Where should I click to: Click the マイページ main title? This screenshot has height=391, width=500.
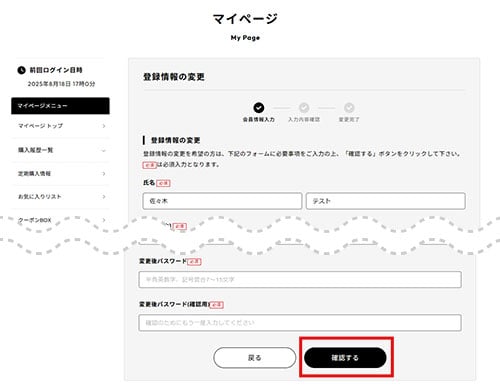[245, 19]
